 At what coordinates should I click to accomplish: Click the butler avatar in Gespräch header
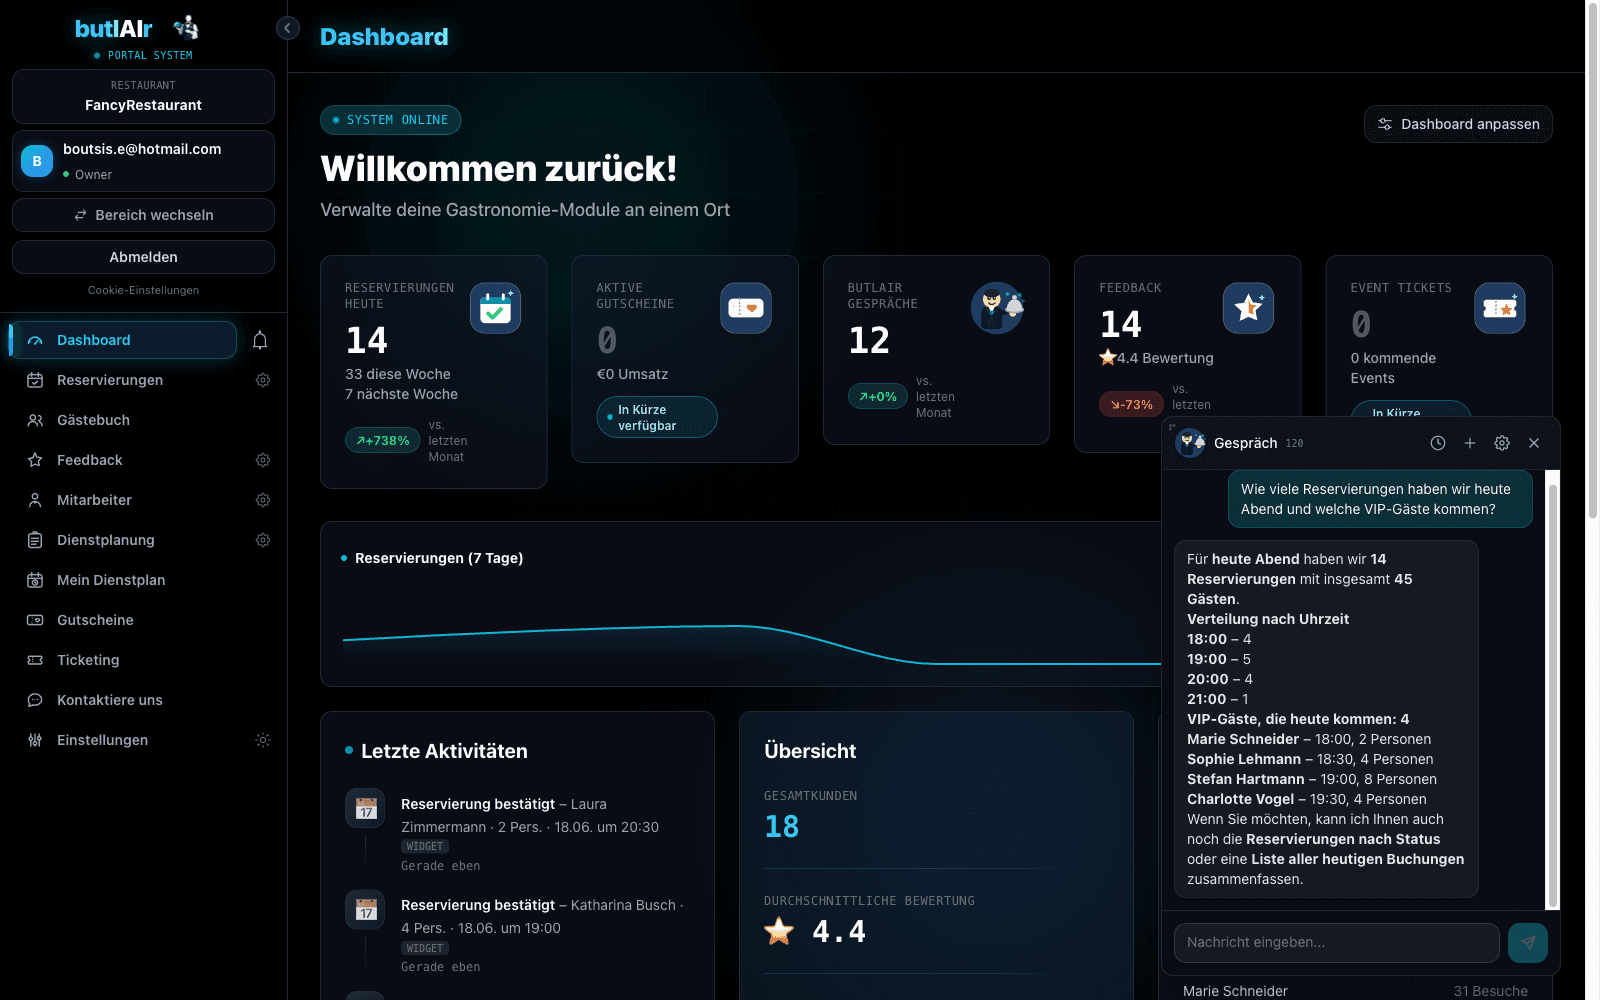pyautogui.click(x=1191, y=442)
